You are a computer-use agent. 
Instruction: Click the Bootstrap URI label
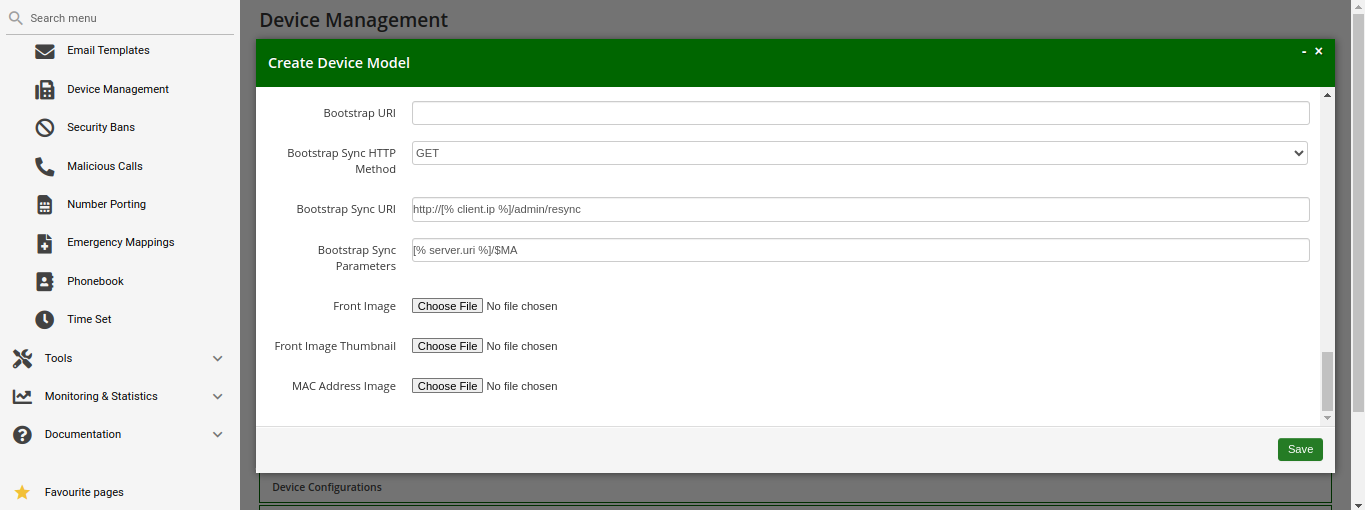(x=360, y=113)
